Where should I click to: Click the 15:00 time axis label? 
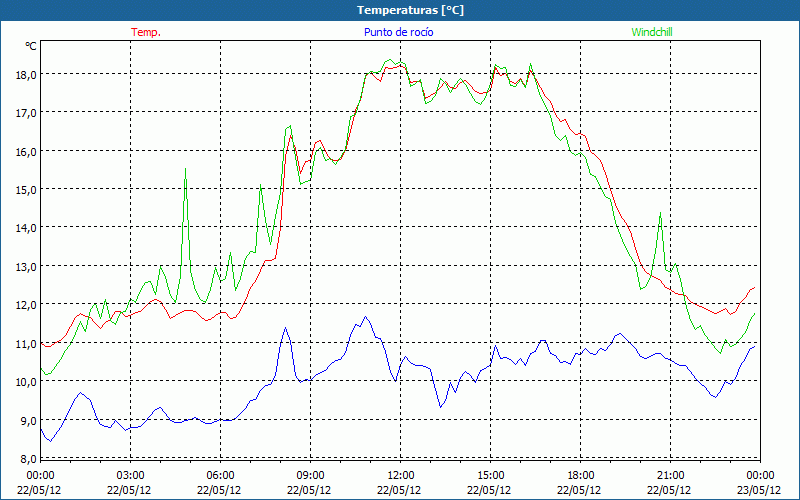(490, 476)
